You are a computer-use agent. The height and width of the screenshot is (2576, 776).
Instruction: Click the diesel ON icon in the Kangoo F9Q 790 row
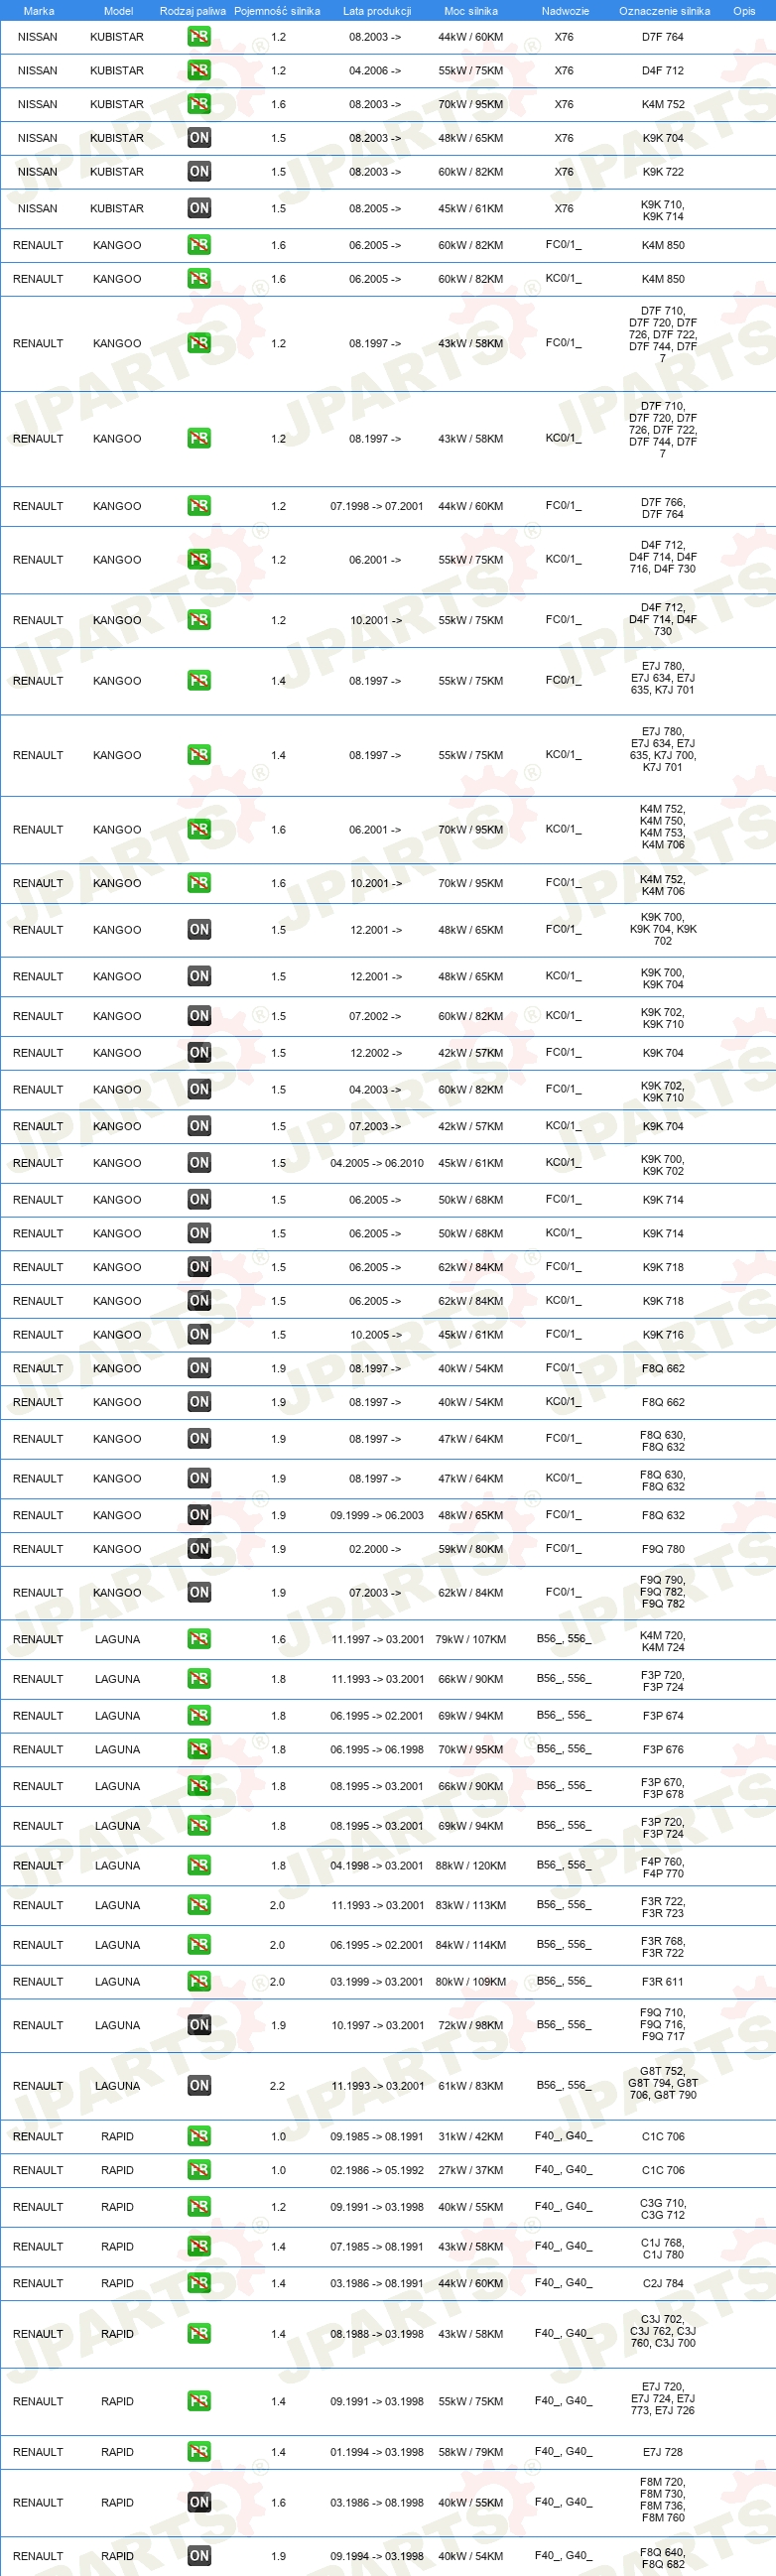coord(199,1593)
